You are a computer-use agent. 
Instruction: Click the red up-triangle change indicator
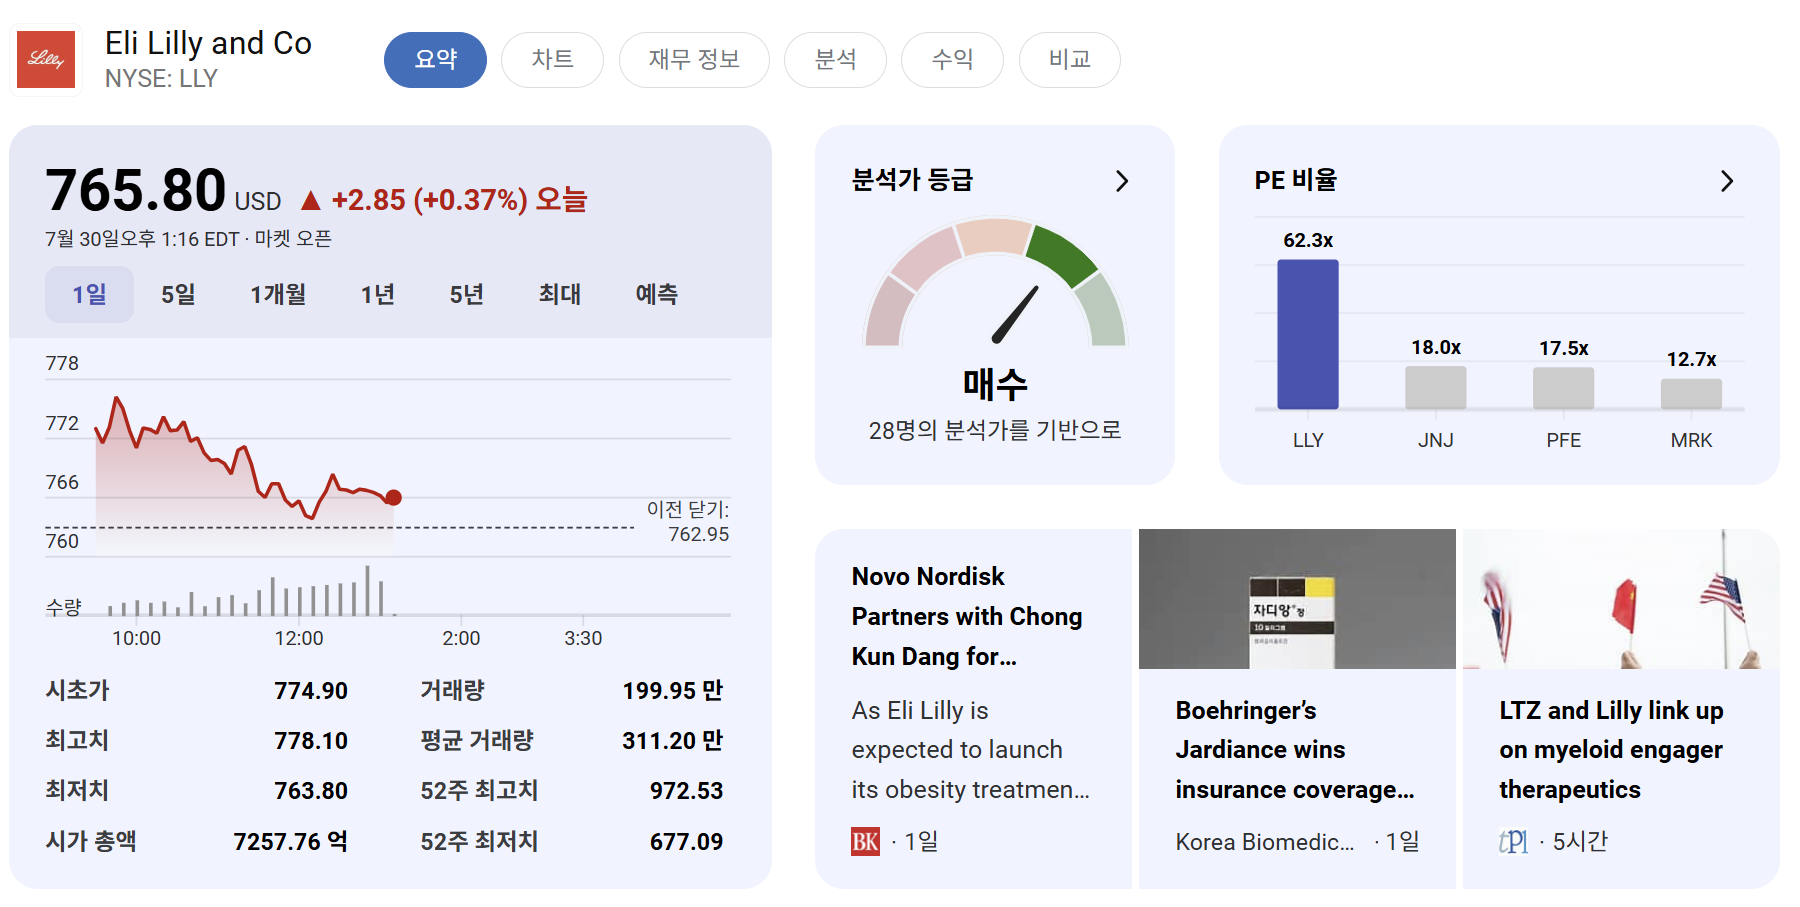pos(311,201)
